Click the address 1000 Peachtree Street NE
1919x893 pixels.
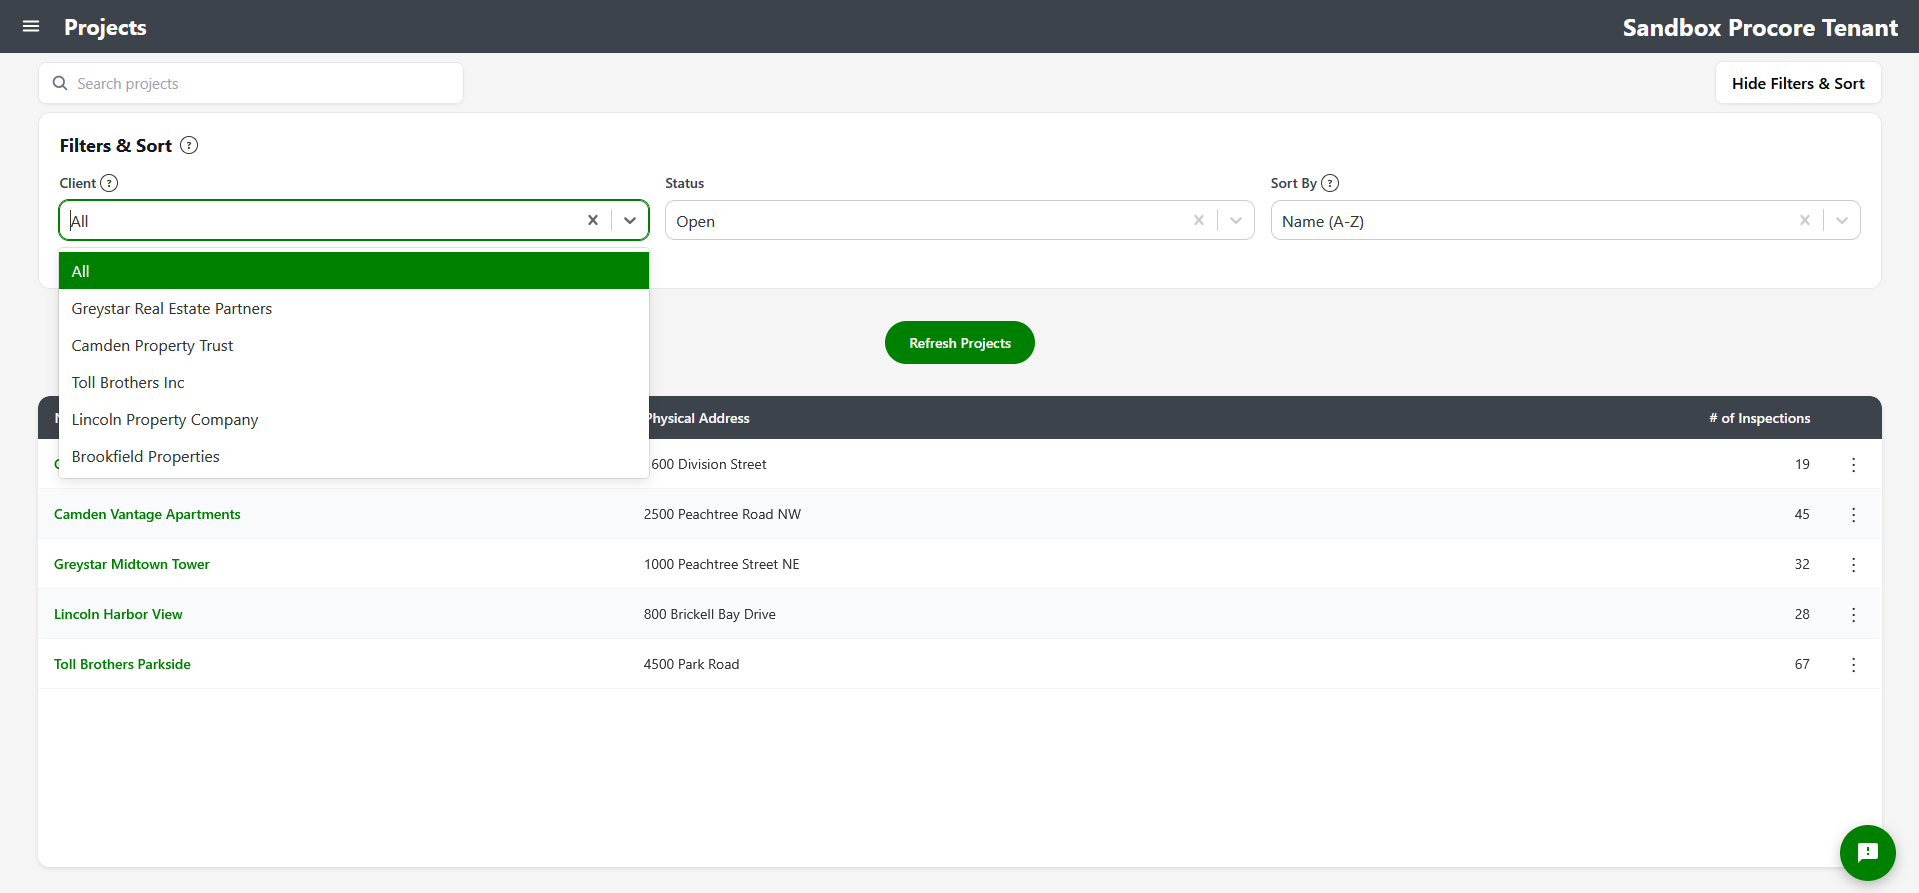(721, 564)
